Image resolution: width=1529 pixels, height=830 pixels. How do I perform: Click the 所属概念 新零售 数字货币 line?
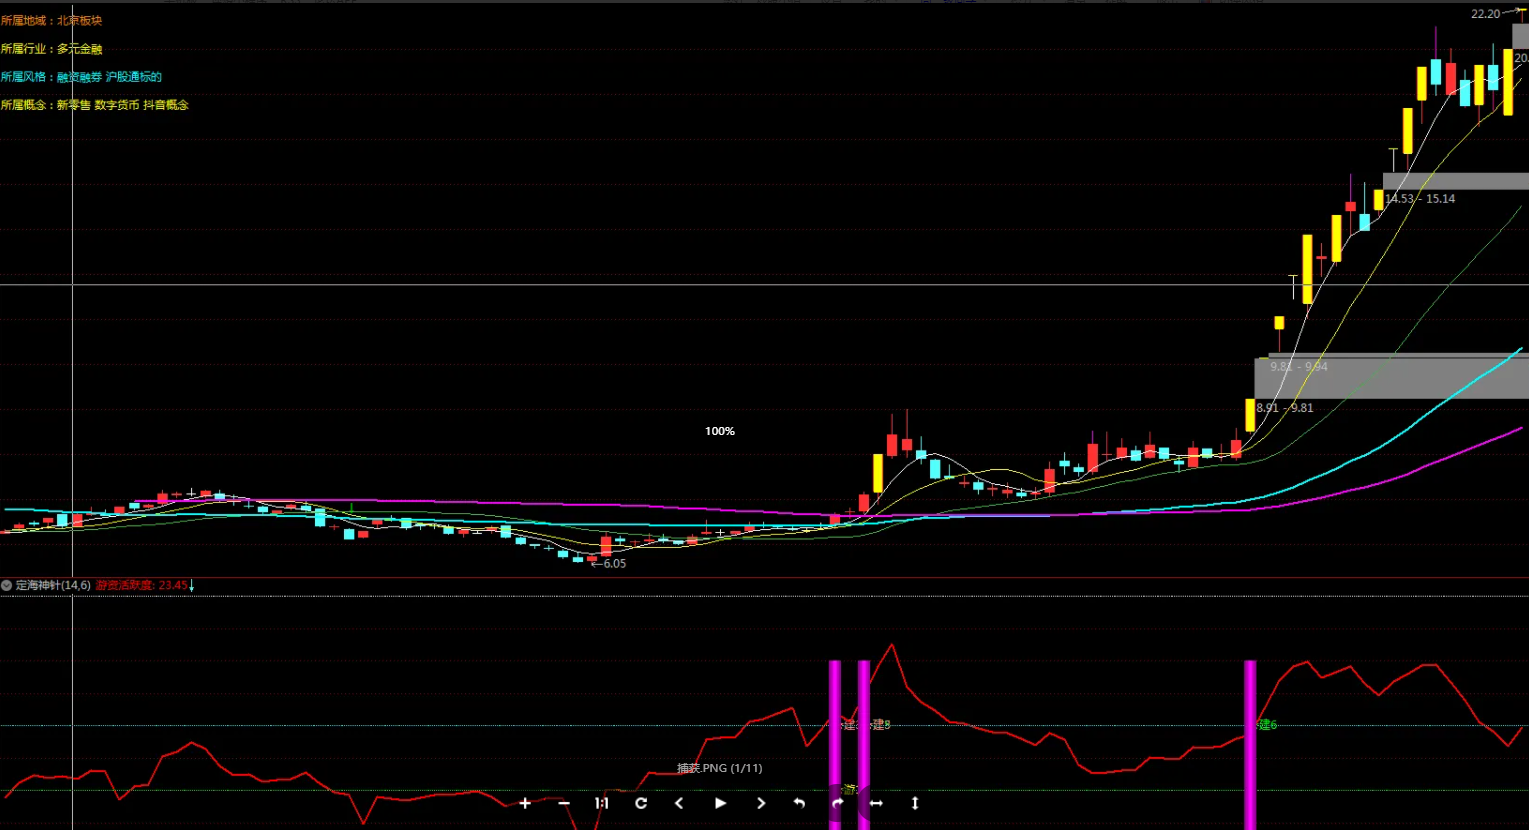94,104
